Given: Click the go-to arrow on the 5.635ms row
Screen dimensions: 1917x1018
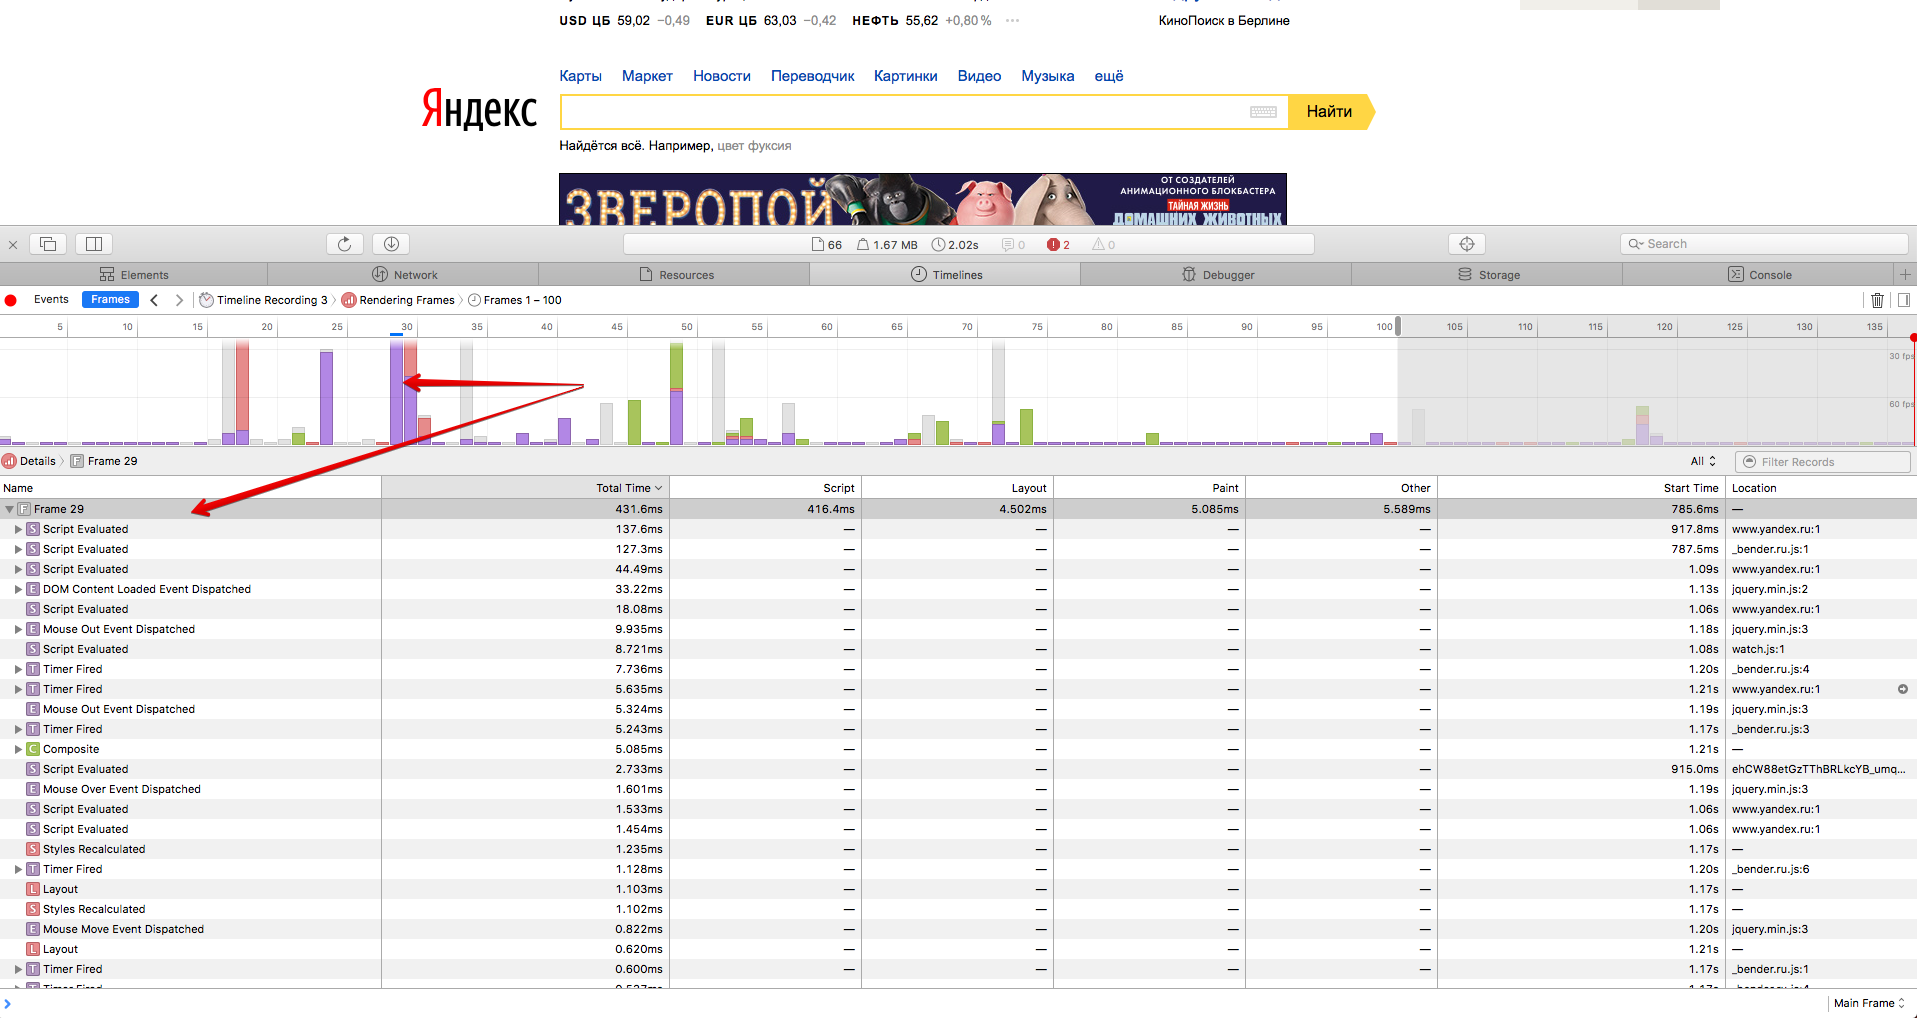Looking at the screenshot, I should tap(1903, 689).
